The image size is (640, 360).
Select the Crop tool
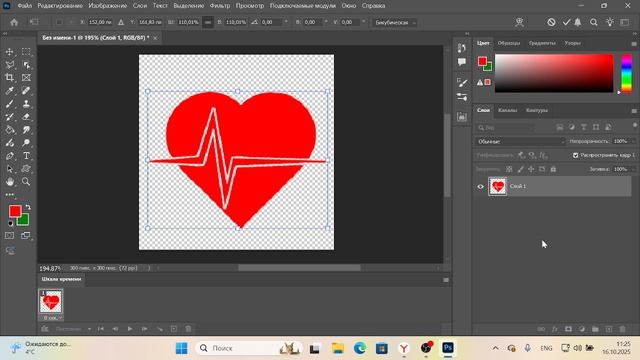9,78
